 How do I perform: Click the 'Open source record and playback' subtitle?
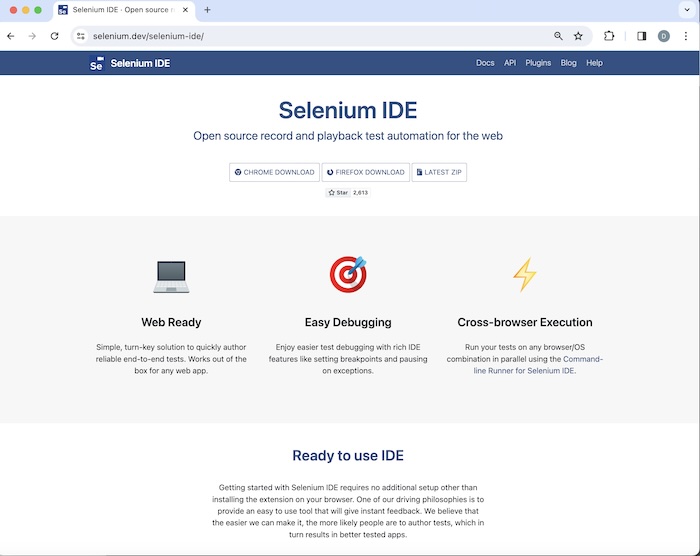tap(348, 136)
